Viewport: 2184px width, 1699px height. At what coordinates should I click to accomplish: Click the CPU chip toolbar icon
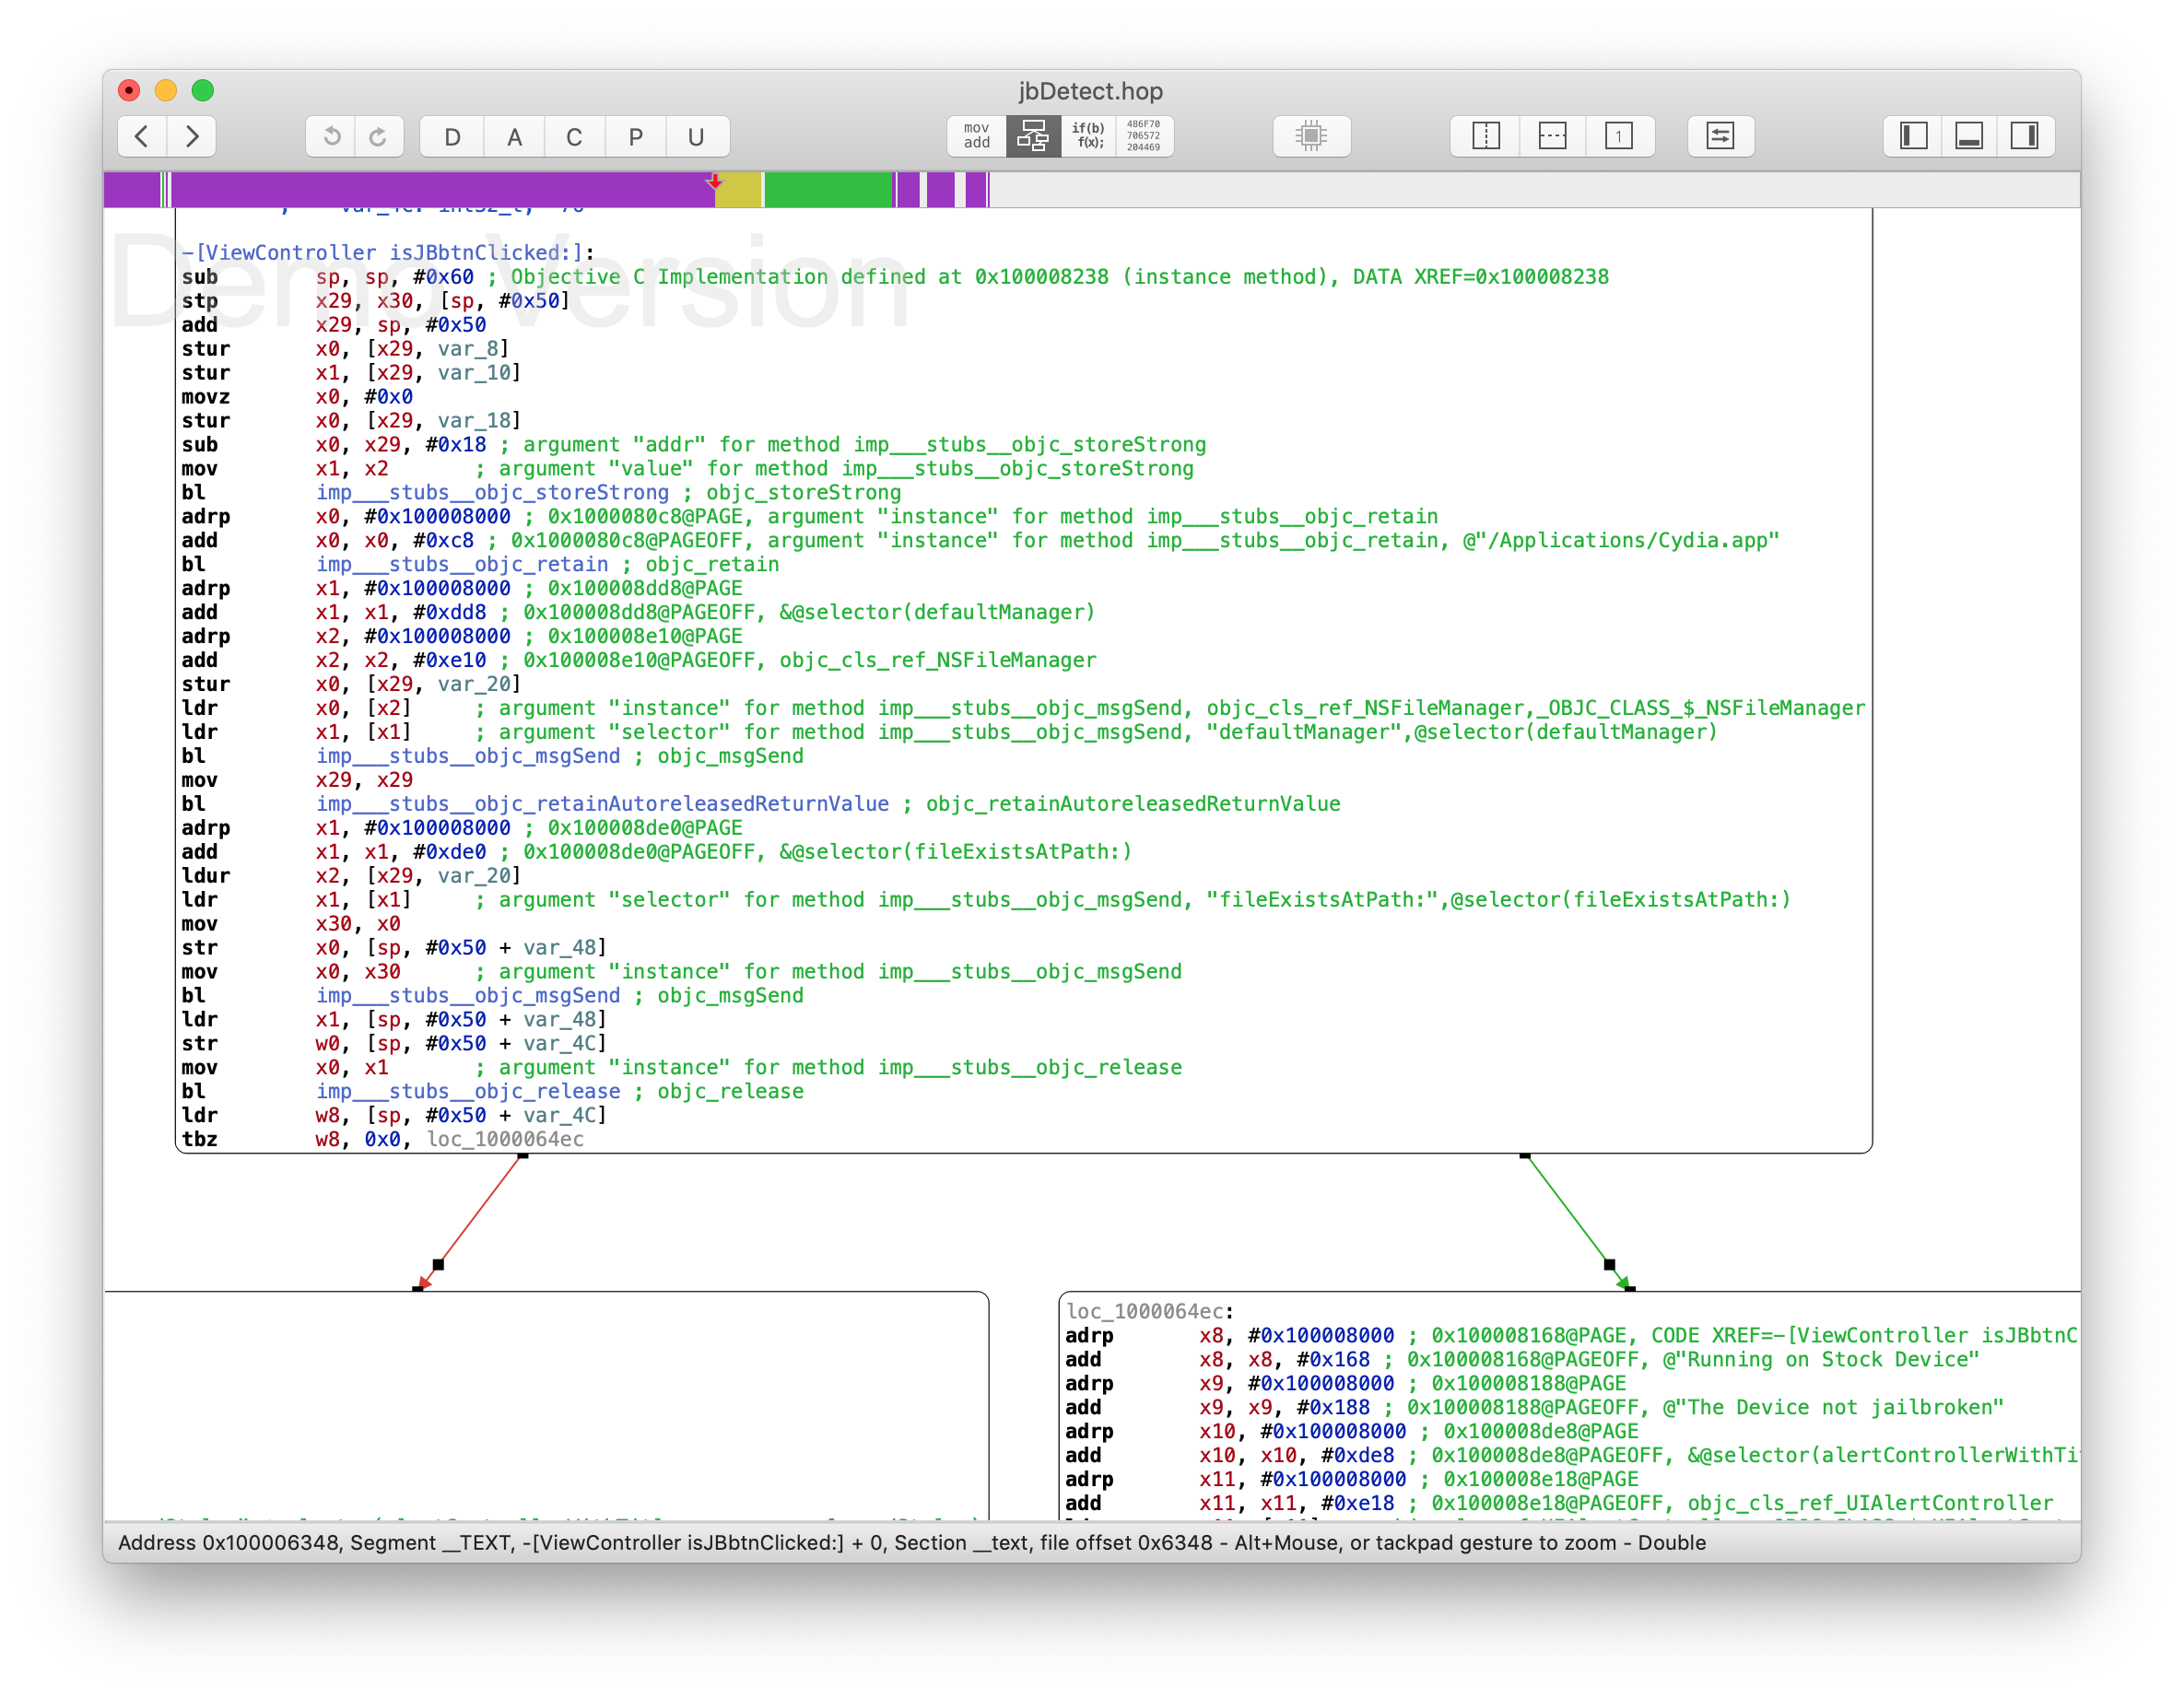pos(1311,136)
